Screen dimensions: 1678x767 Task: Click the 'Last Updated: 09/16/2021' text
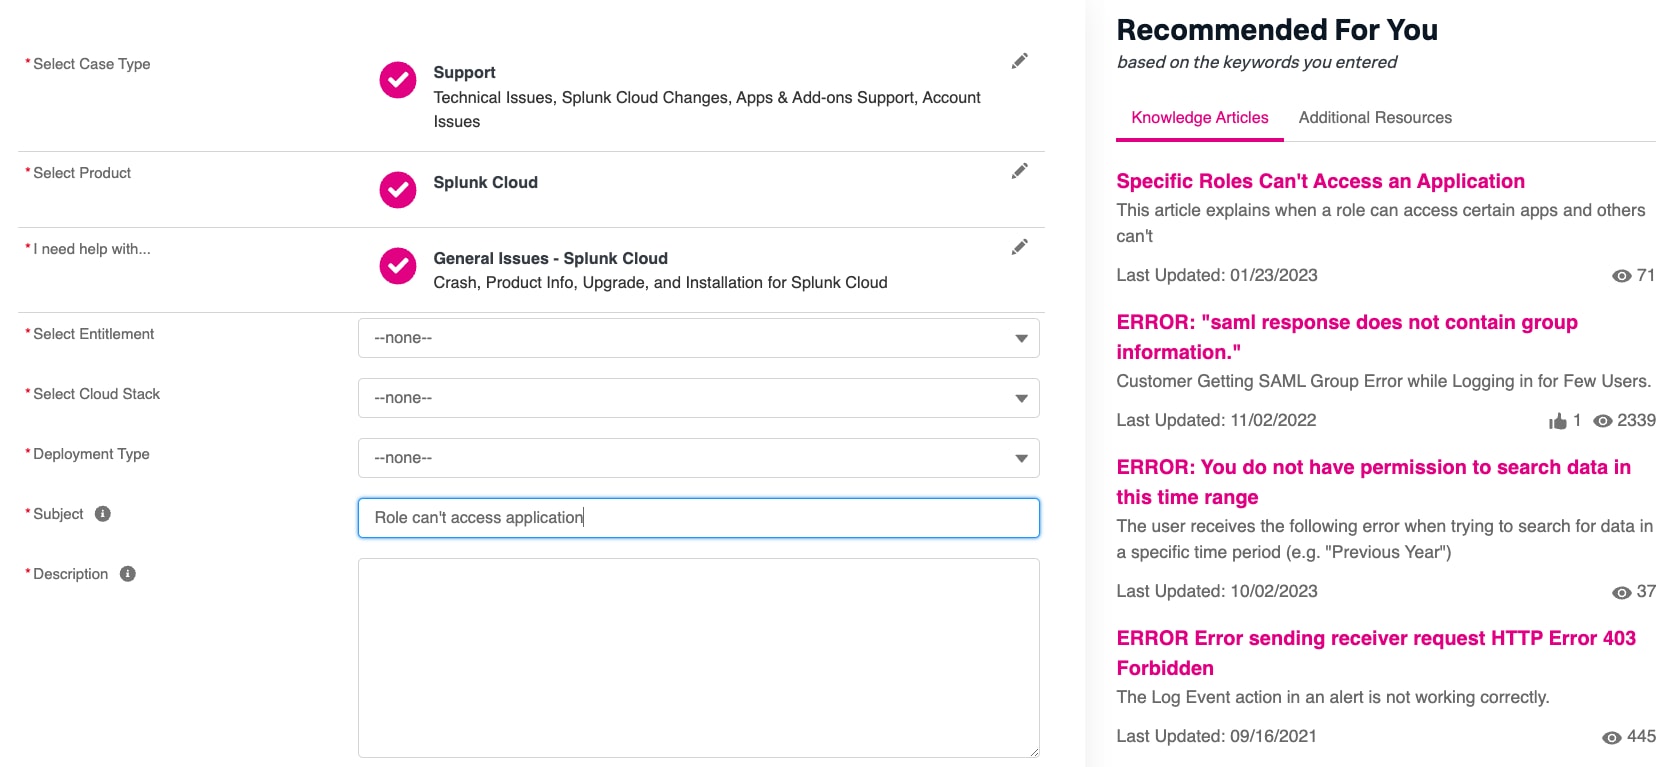1216,736
